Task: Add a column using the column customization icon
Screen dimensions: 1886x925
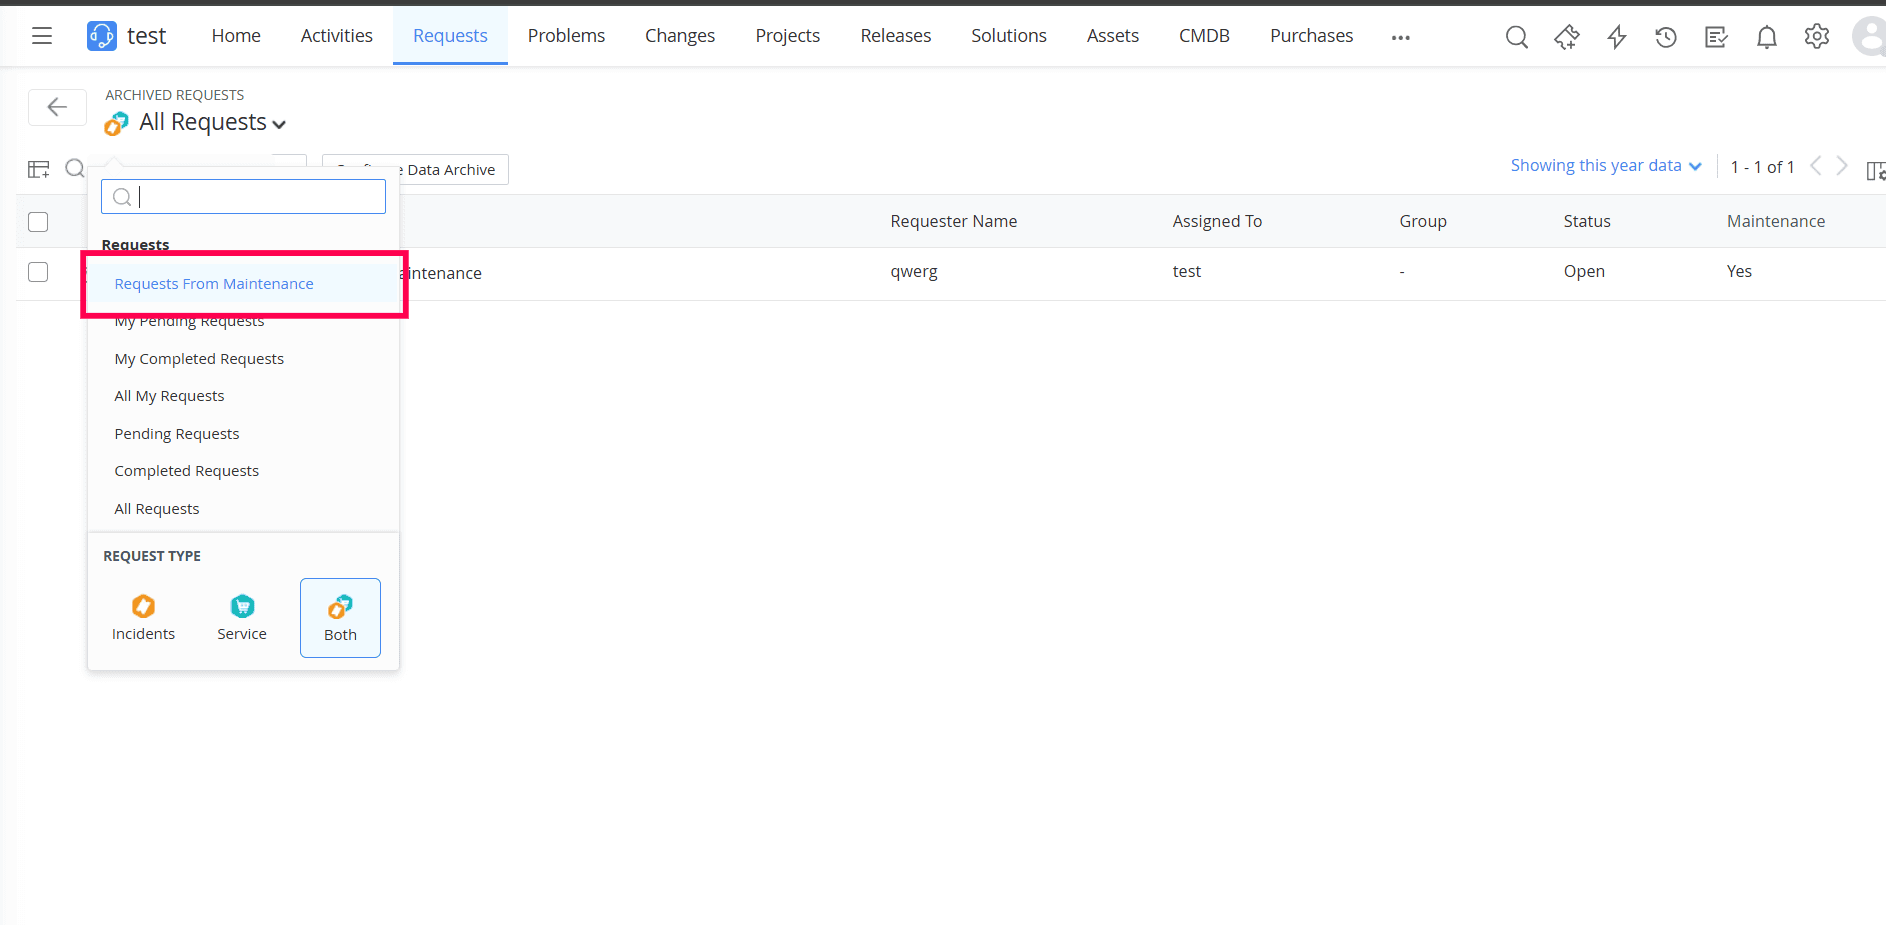Action: 38,168
